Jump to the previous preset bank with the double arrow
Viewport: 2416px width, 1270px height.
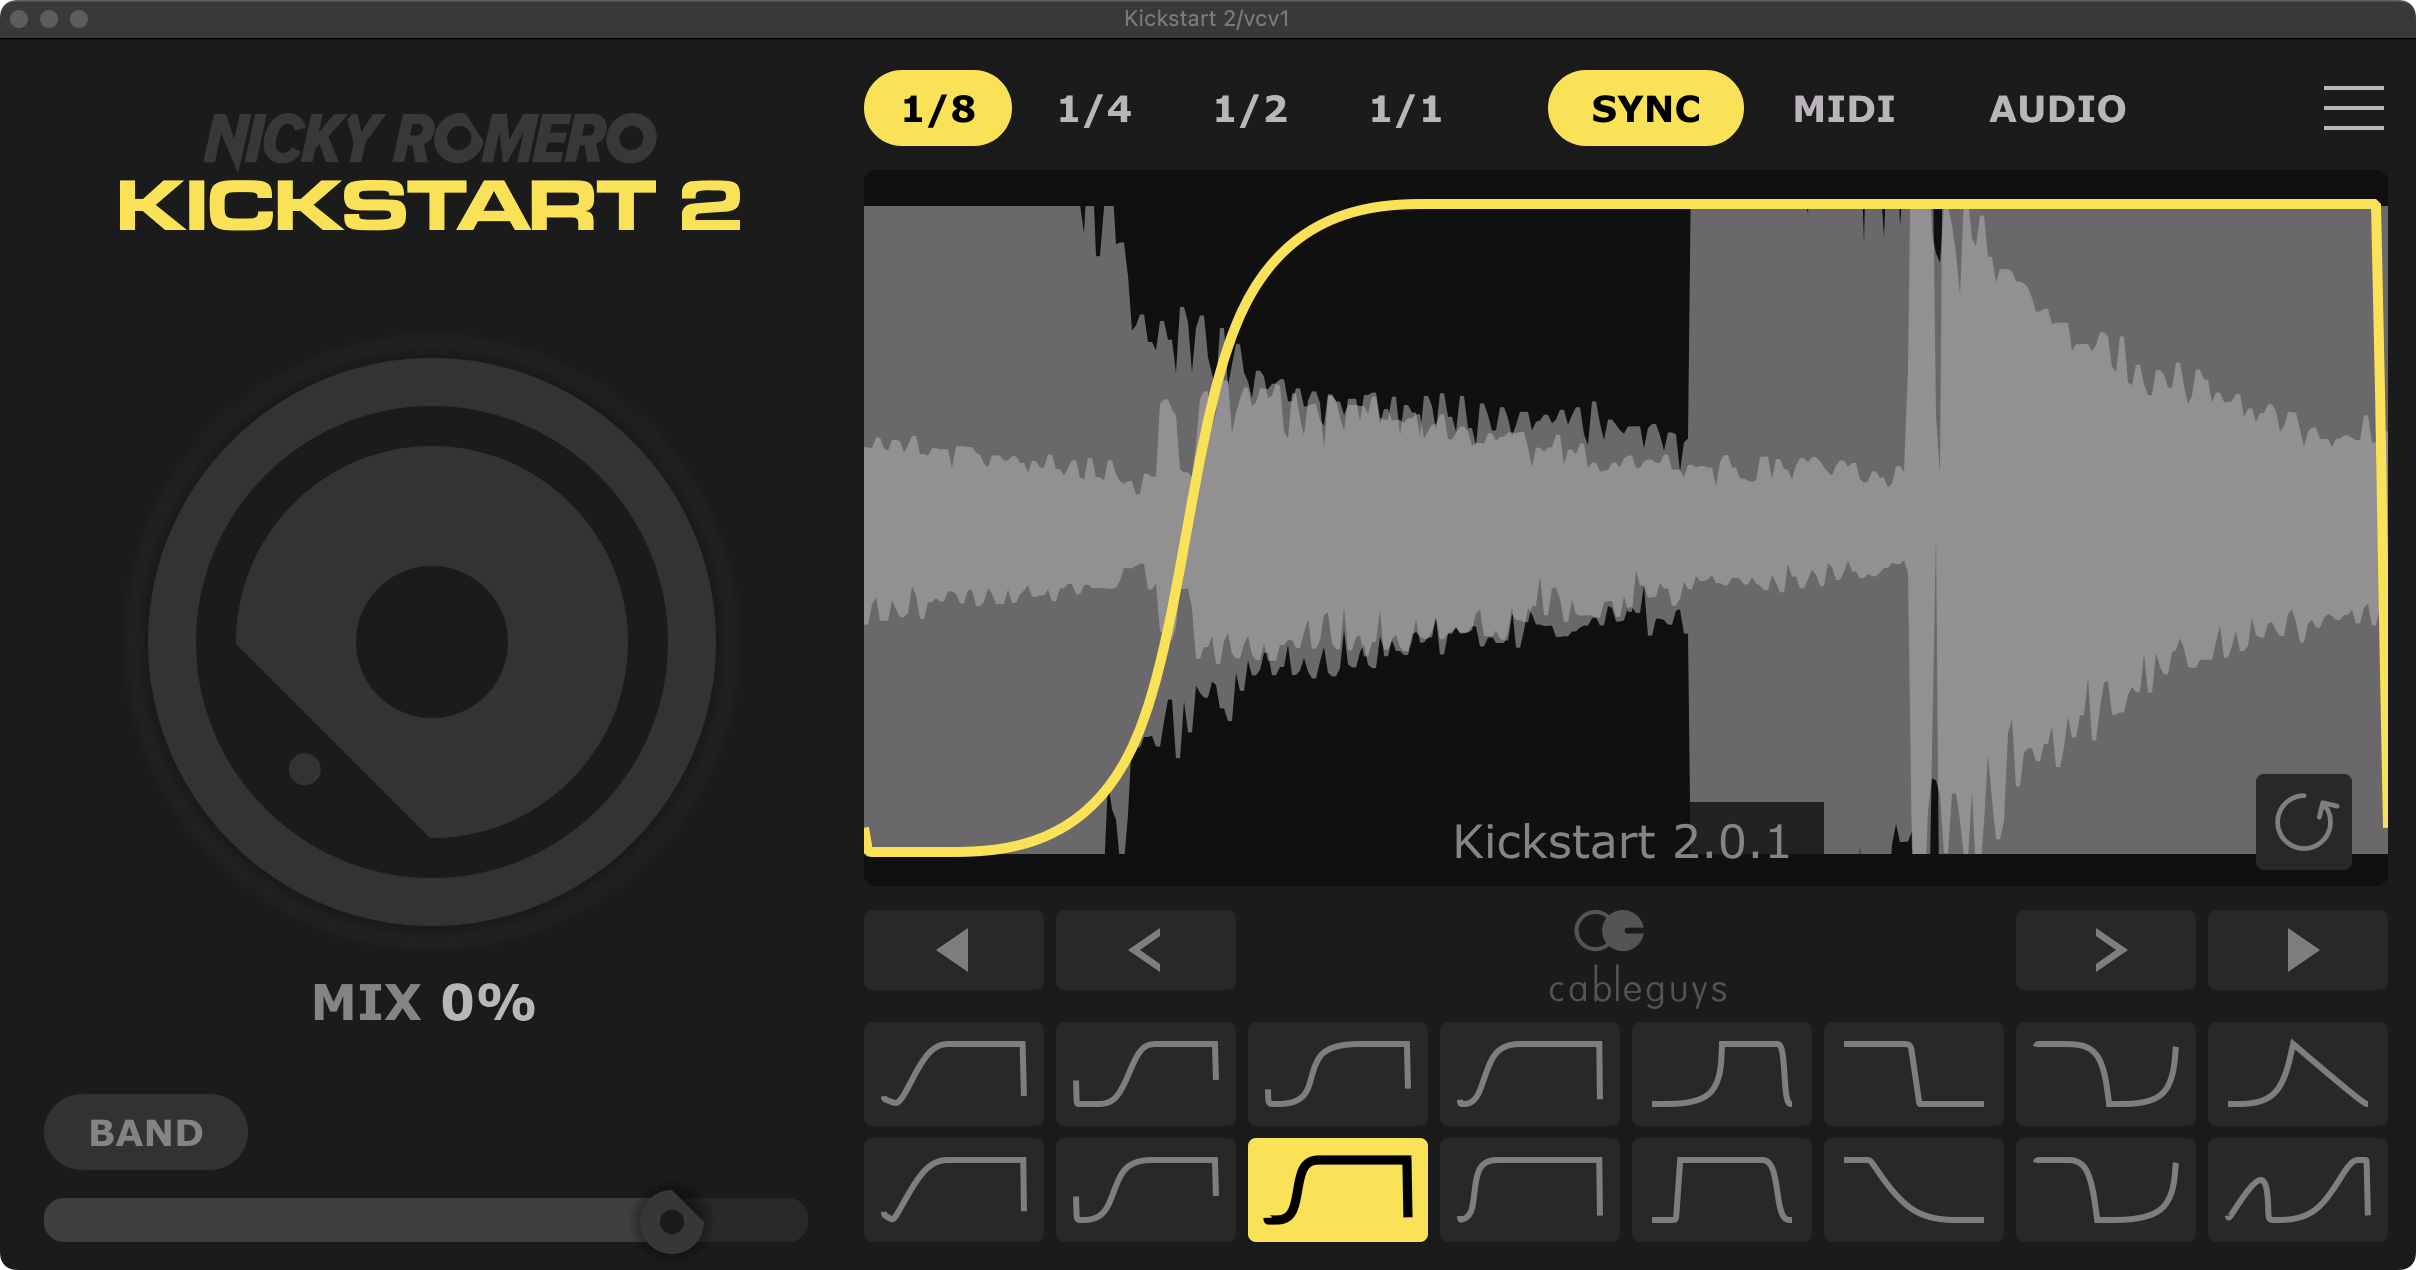click(x=953, y=949)
